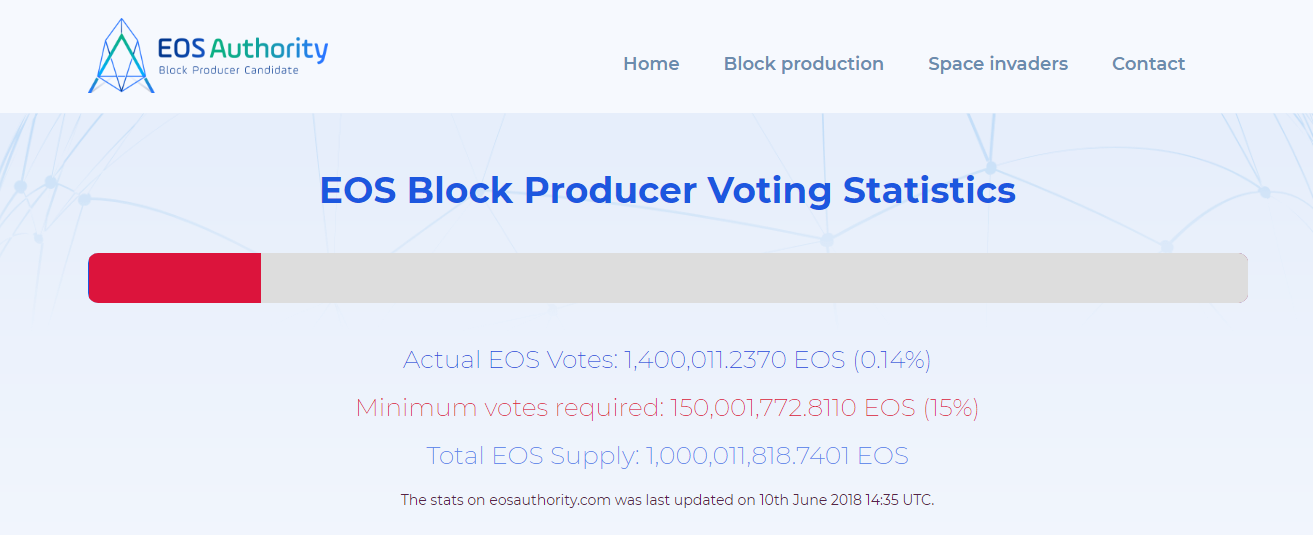Click the (15%) required percentage
This screenshot has height=535, width=1313.
pyautogui.click(x=950, y=408)
